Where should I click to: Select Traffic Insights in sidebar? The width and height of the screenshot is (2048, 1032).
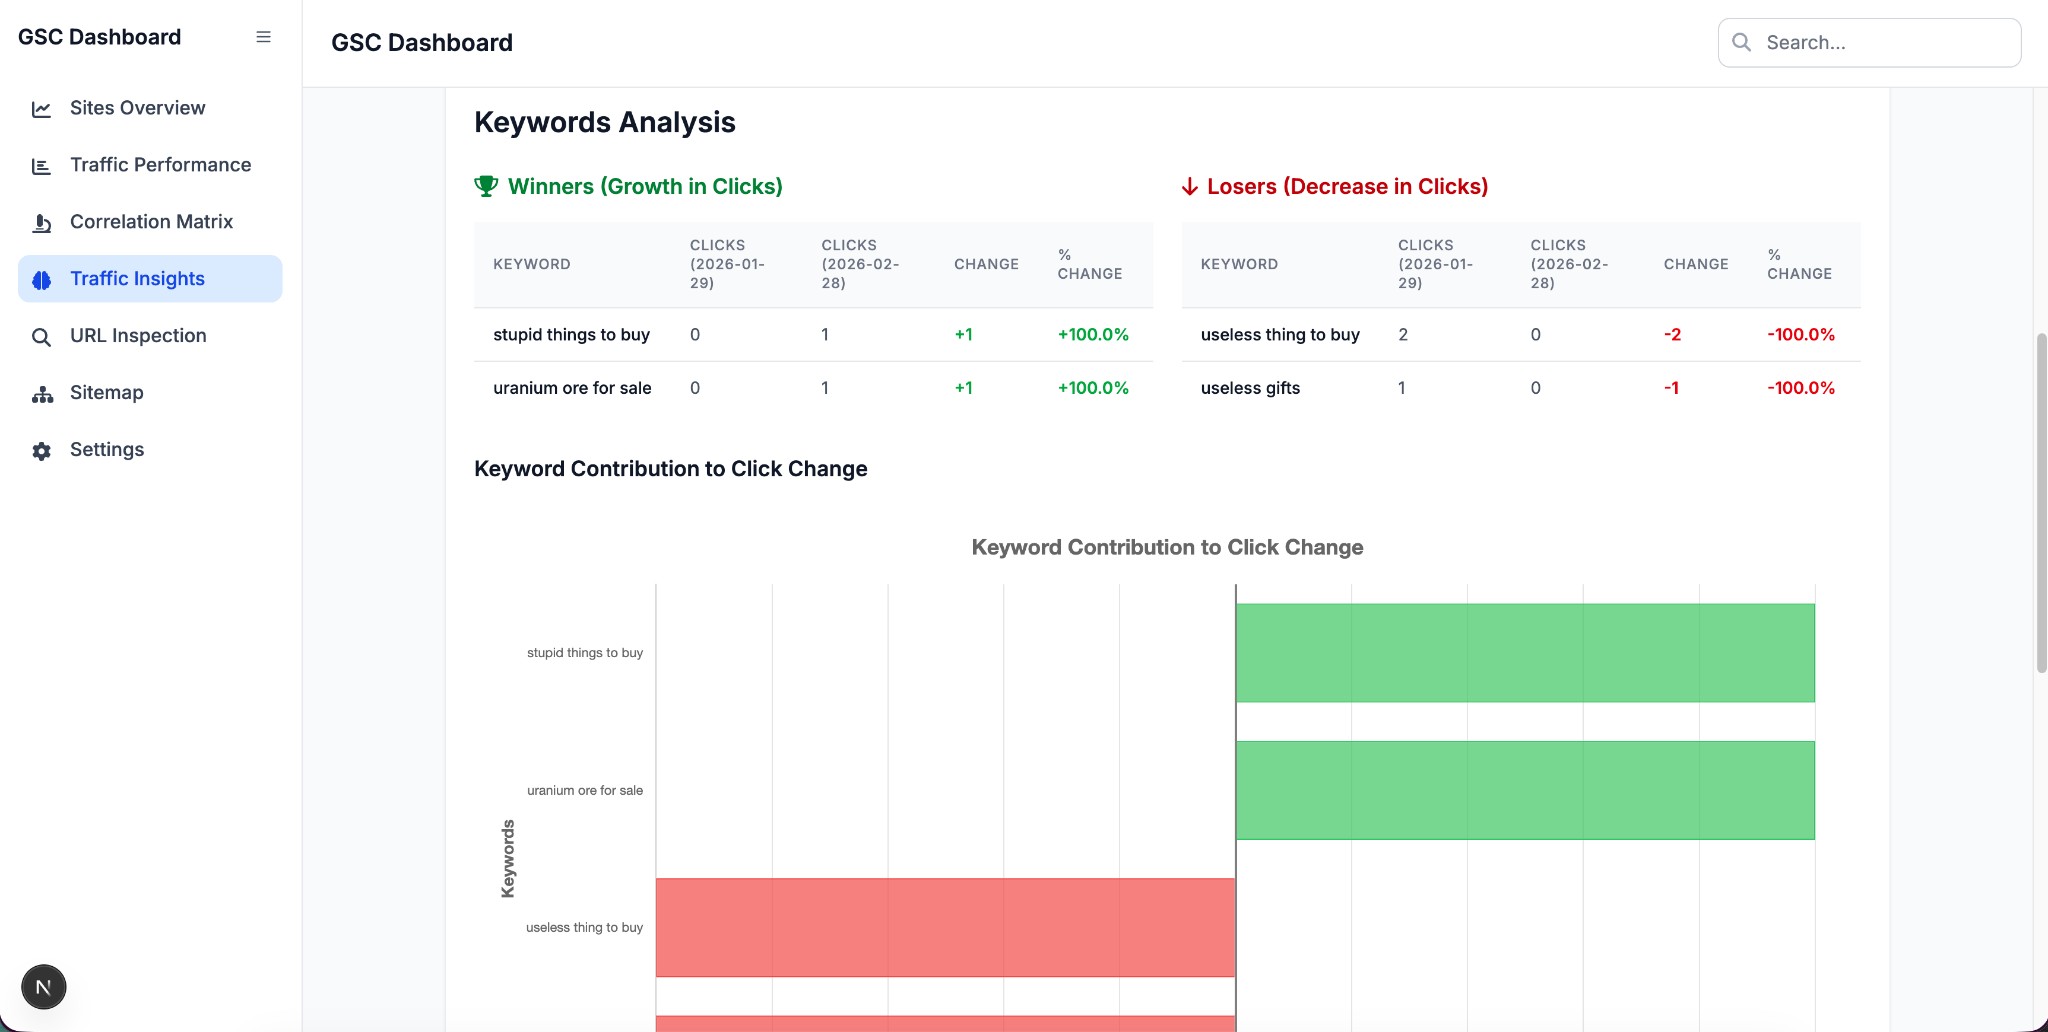pyautogui.click(x=150, y=279)
